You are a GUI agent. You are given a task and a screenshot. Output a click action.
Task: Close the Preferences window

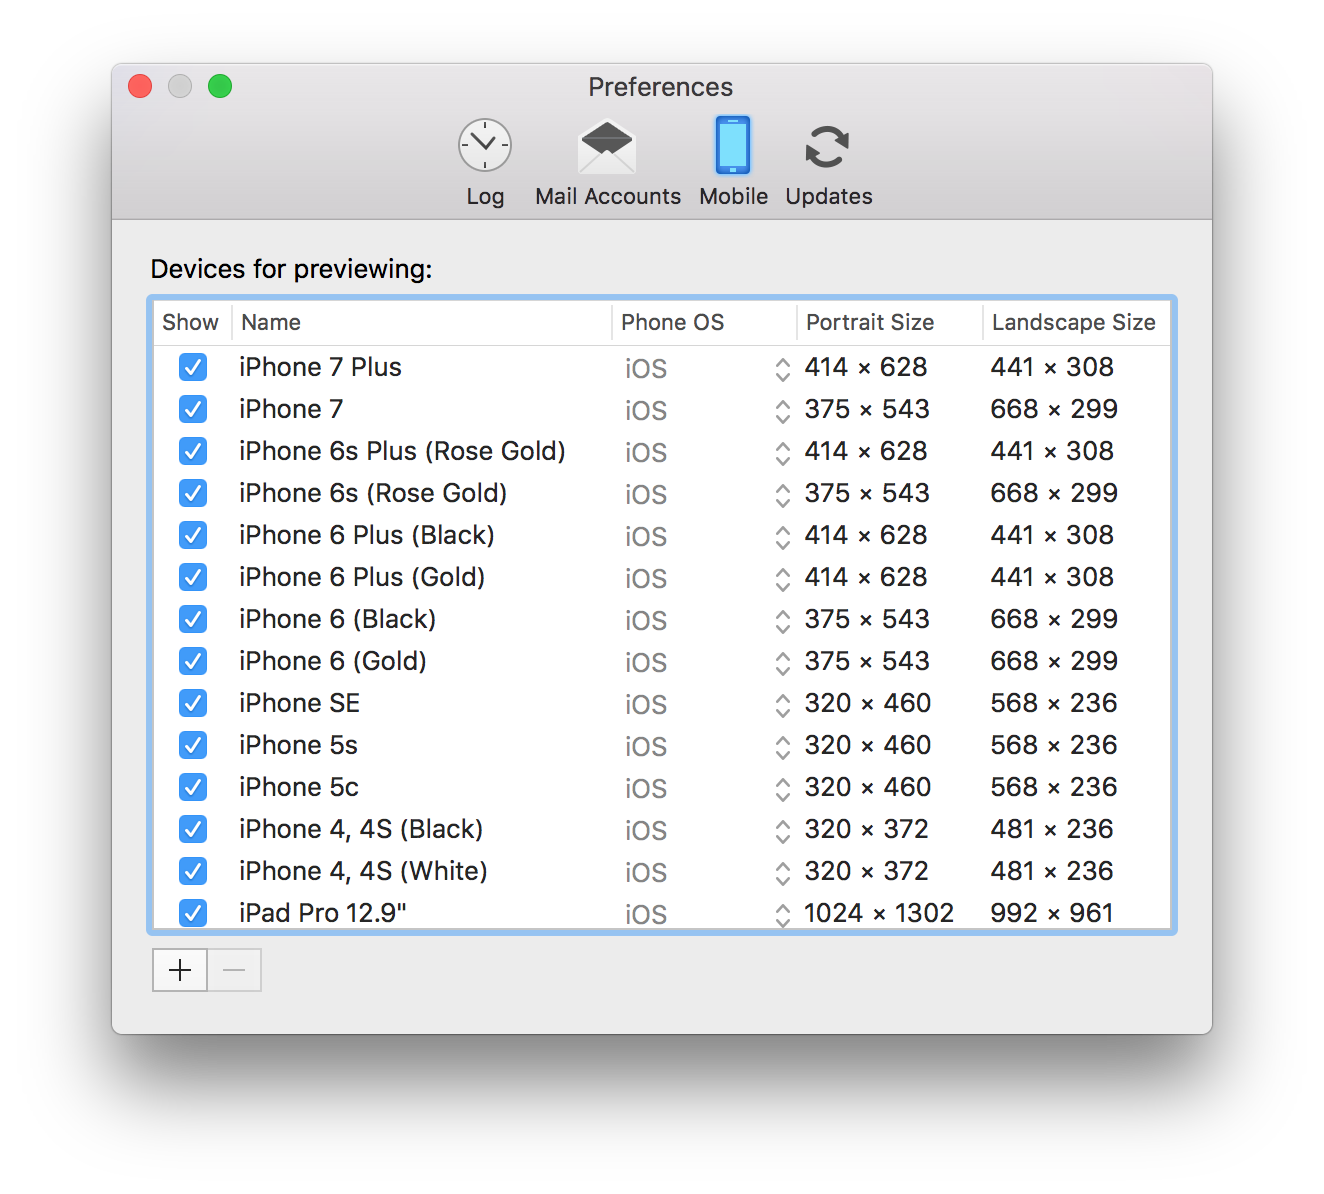(x=140, y=87)
